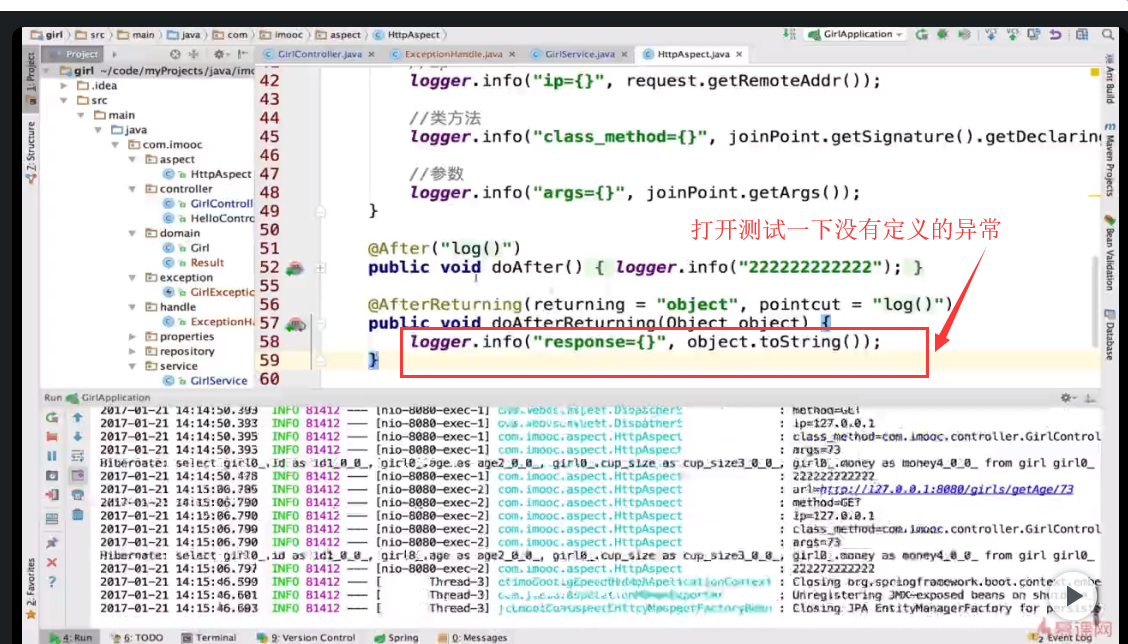Click scroll-from-source icon in Project panel header
Screen dimensions: 1128x644
click(x=175, y=54)
